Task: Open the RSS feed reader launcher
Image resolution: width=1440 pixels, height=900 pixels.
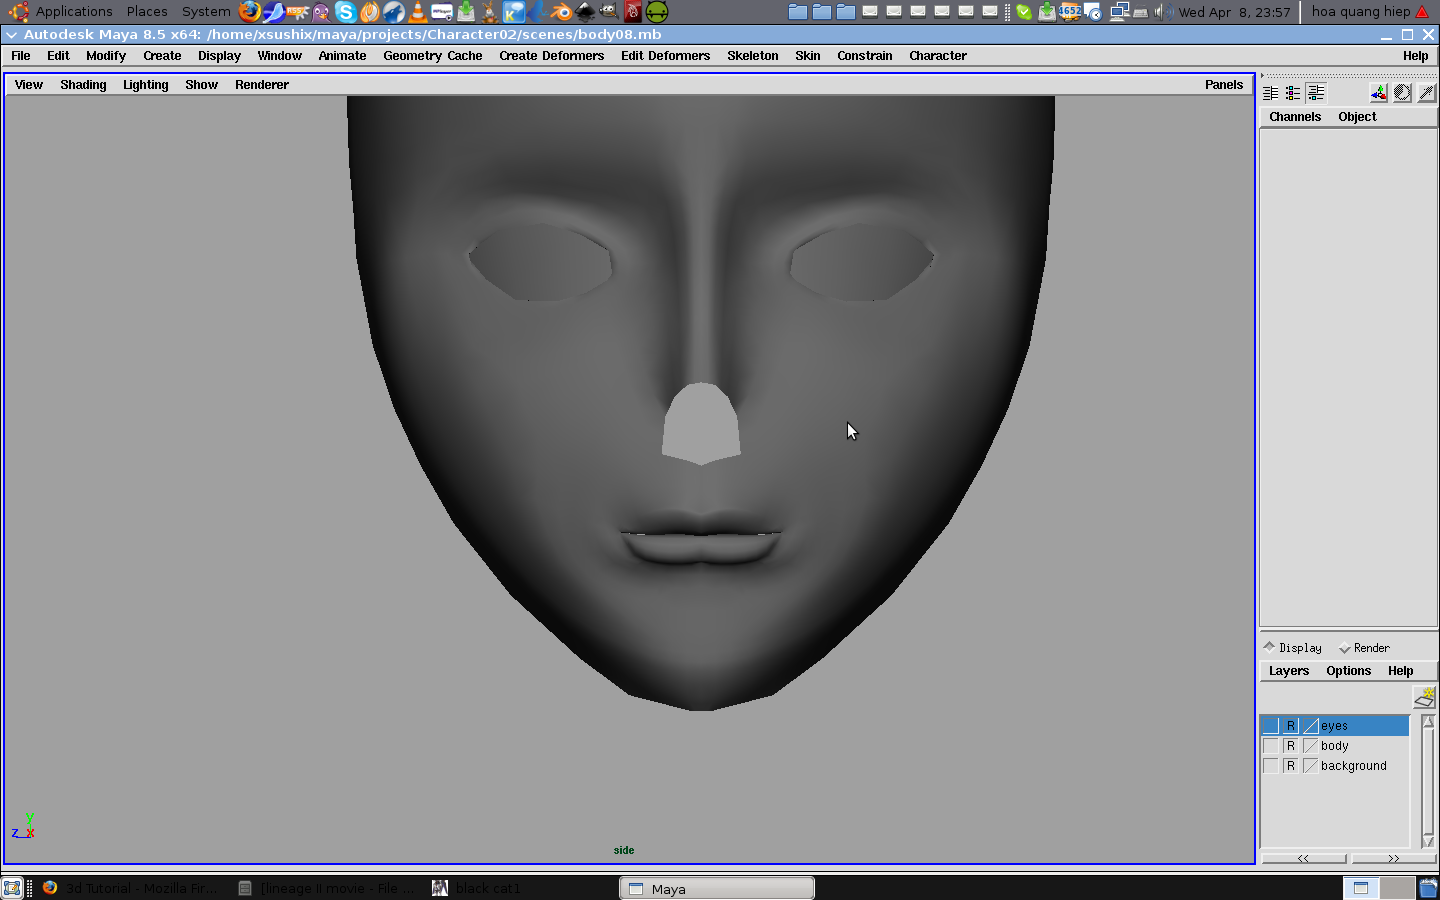Action: (x=297, y=12)
